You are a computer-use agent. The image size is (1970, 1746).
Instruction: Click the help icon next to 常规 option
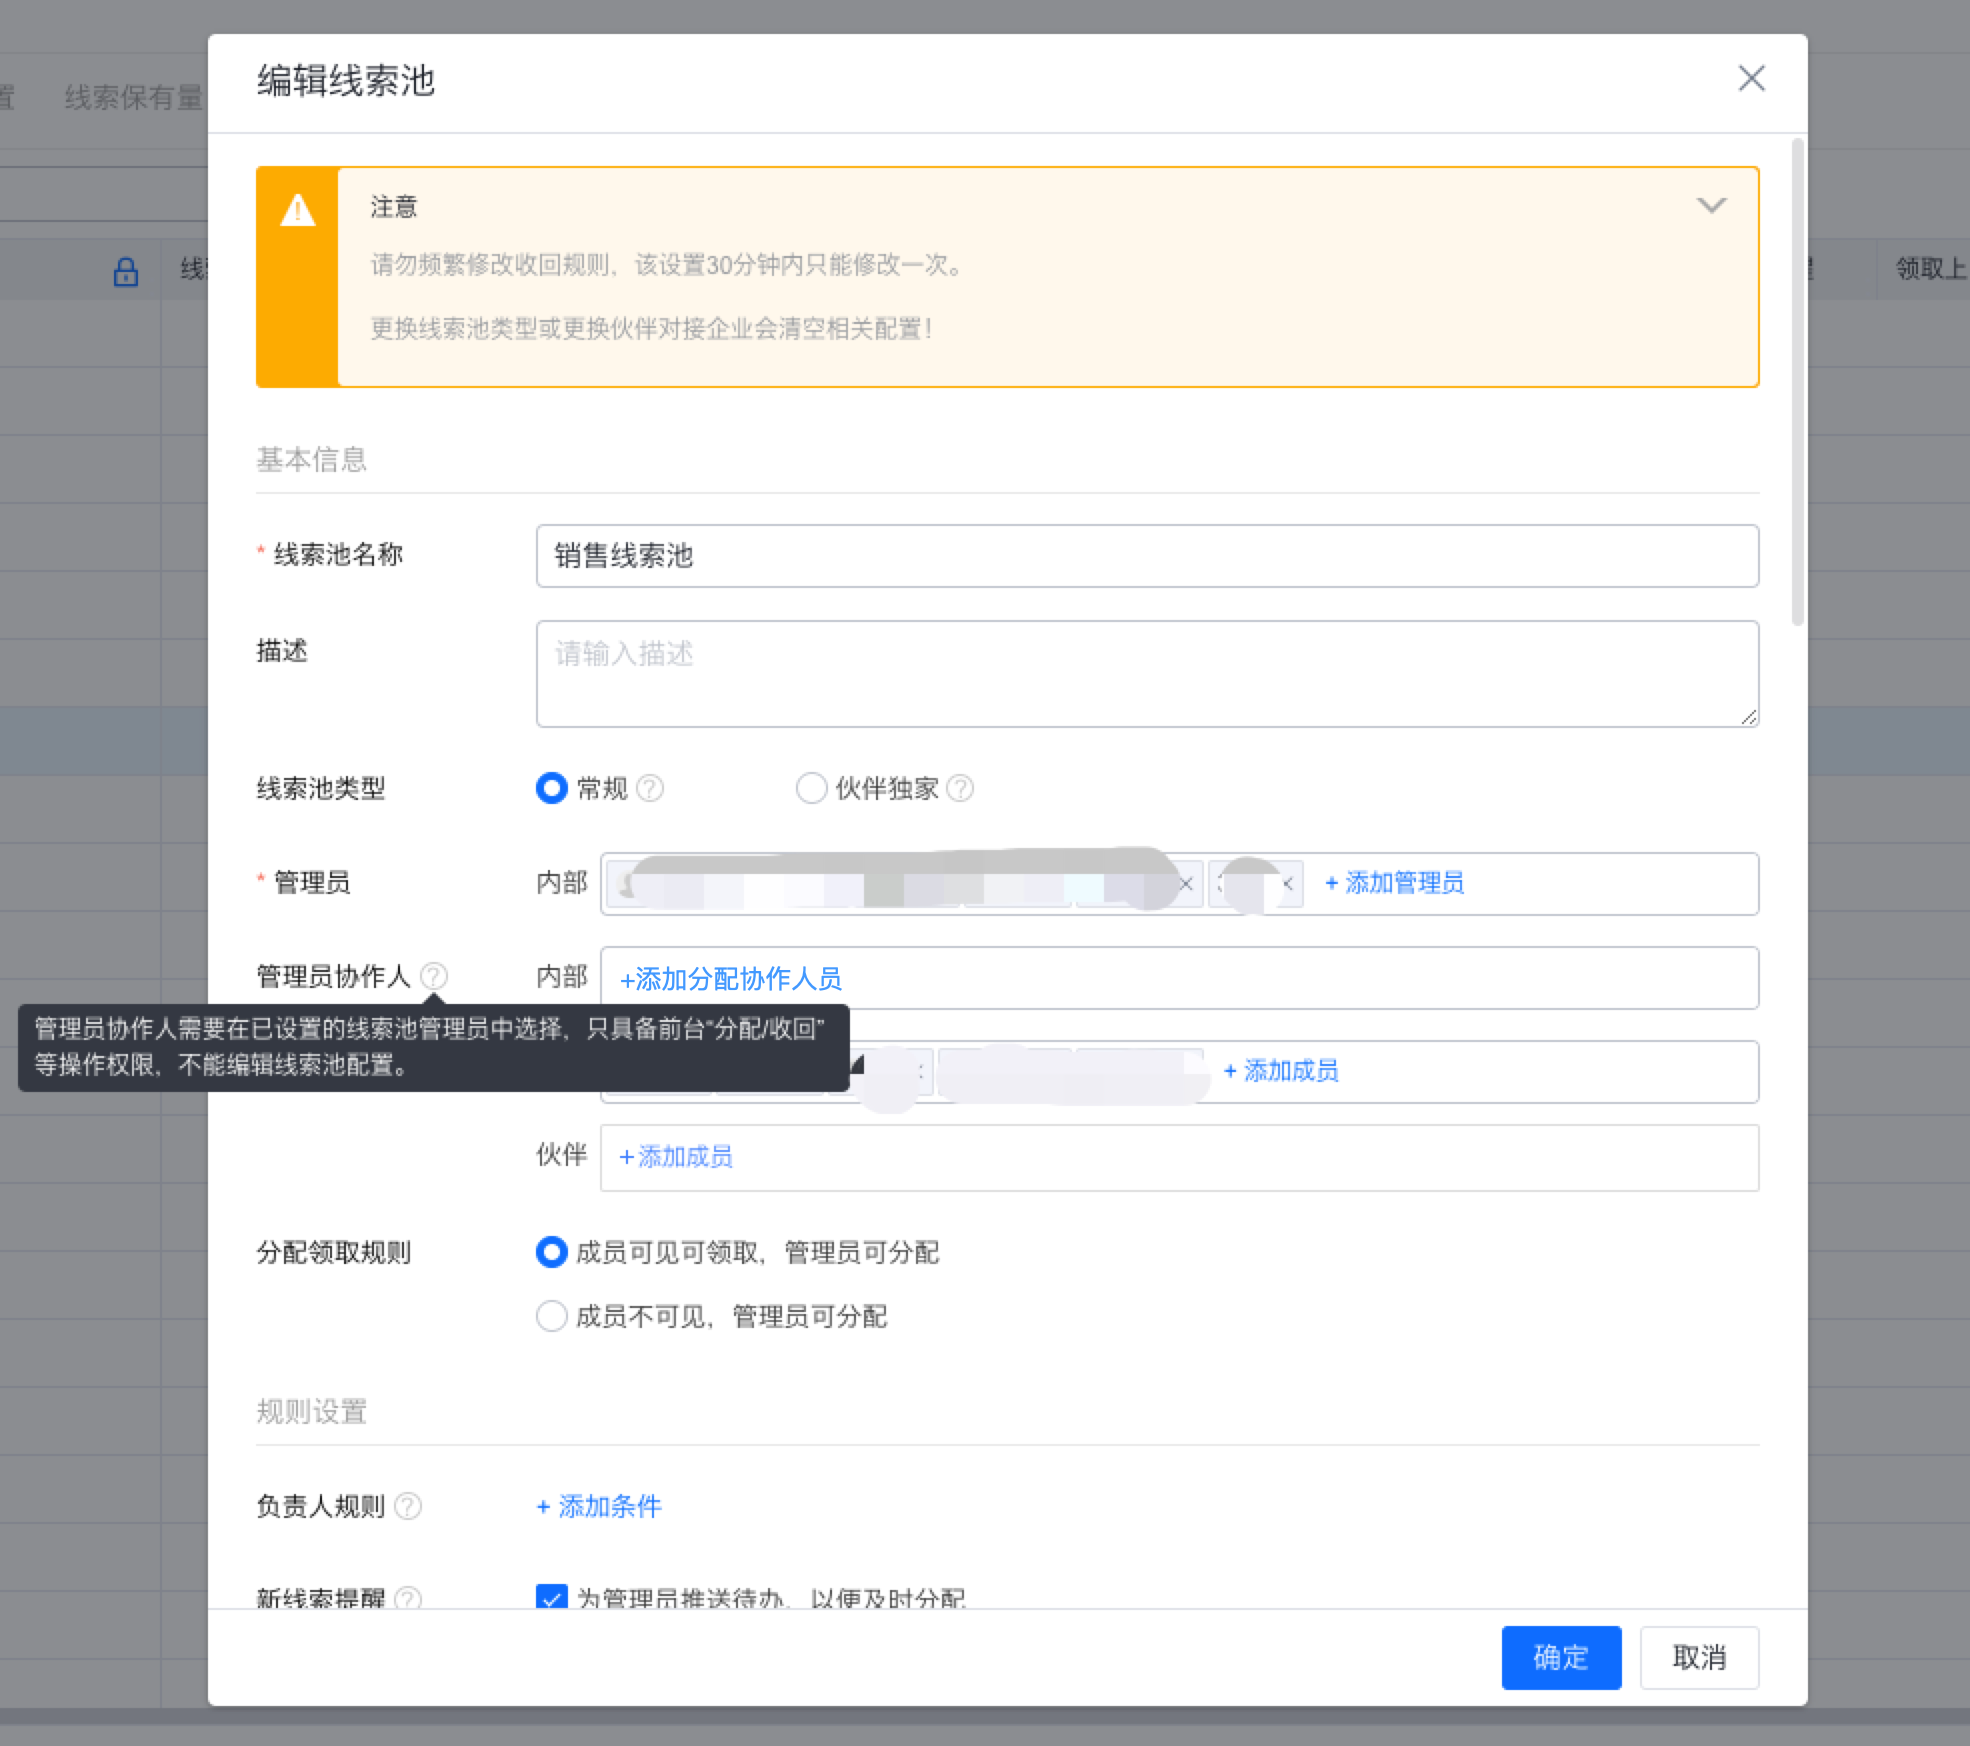click(651, 789)
